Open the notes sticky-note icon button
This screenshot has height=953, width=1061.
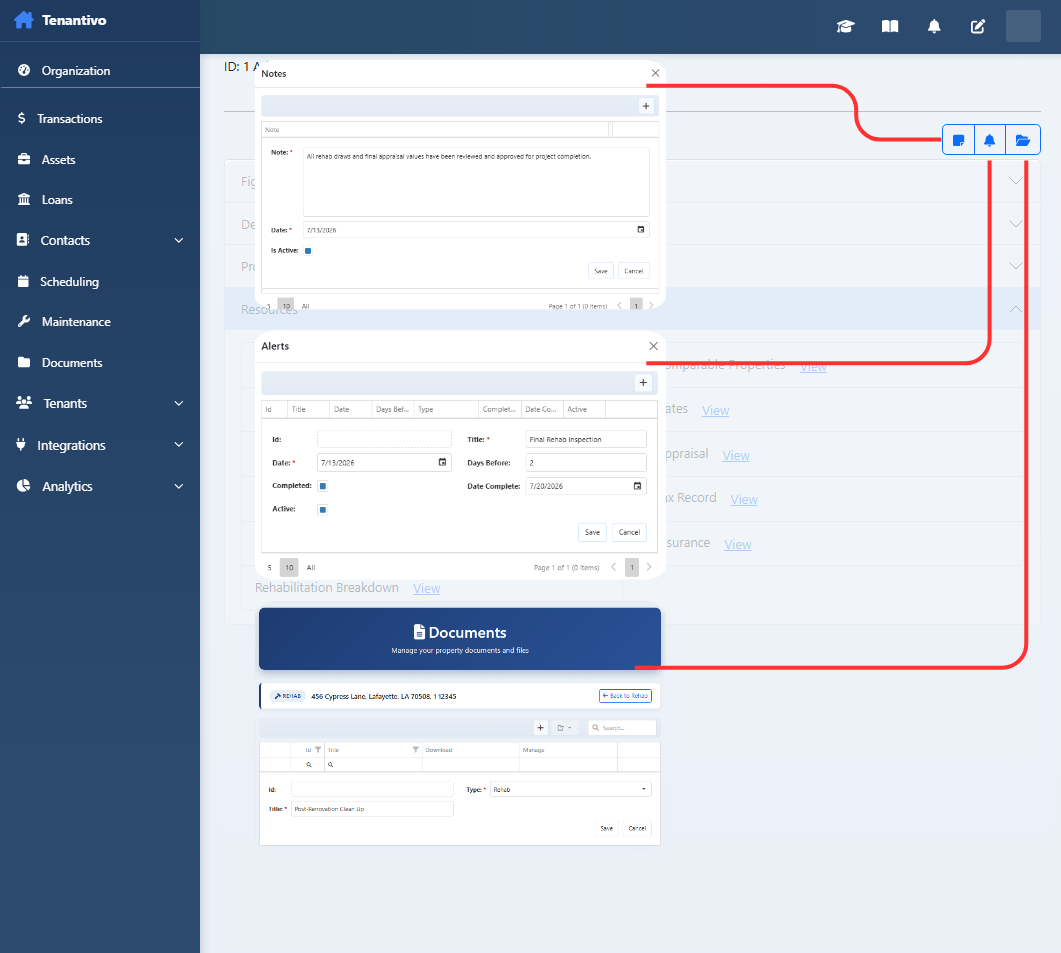point(958,140)
